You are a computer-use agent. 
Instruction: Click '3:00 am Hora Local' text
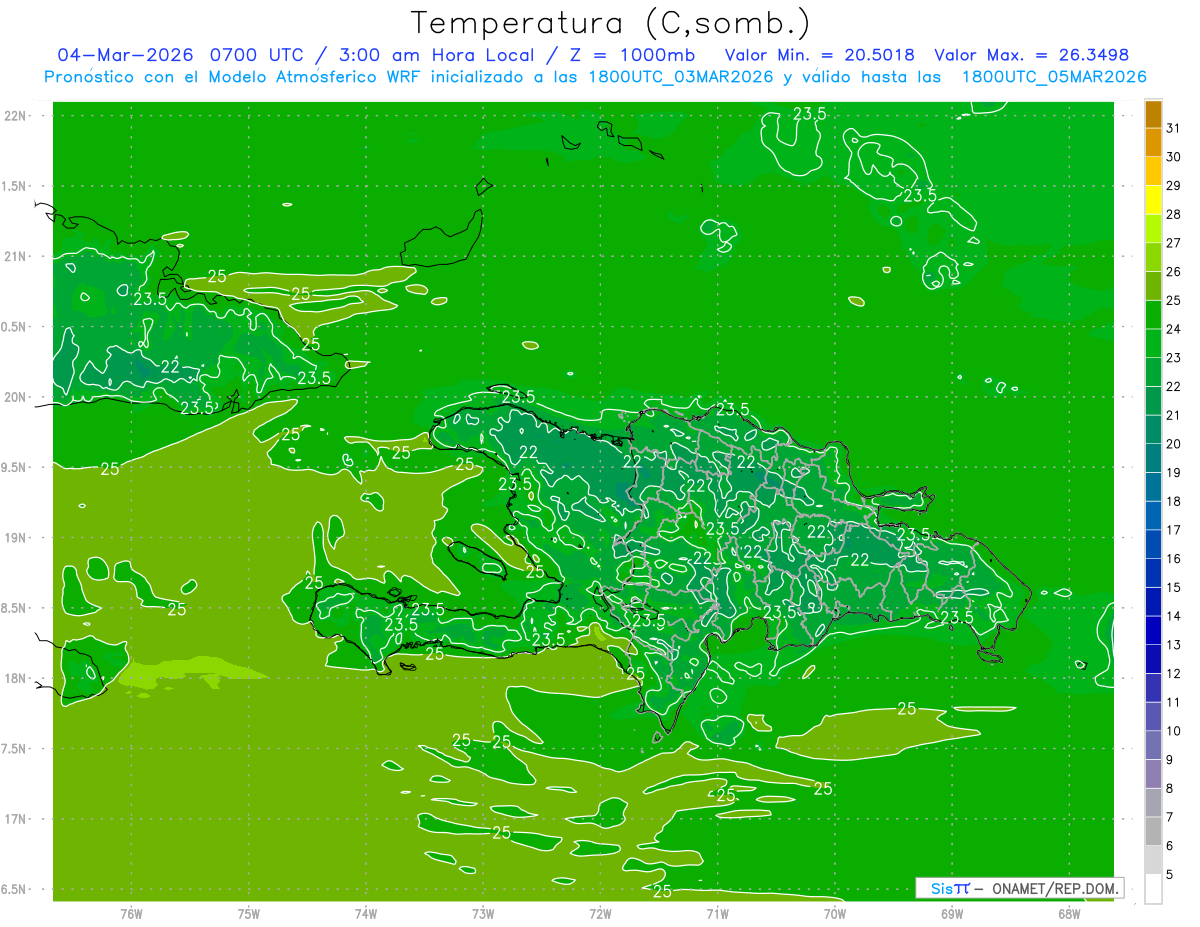434,54
